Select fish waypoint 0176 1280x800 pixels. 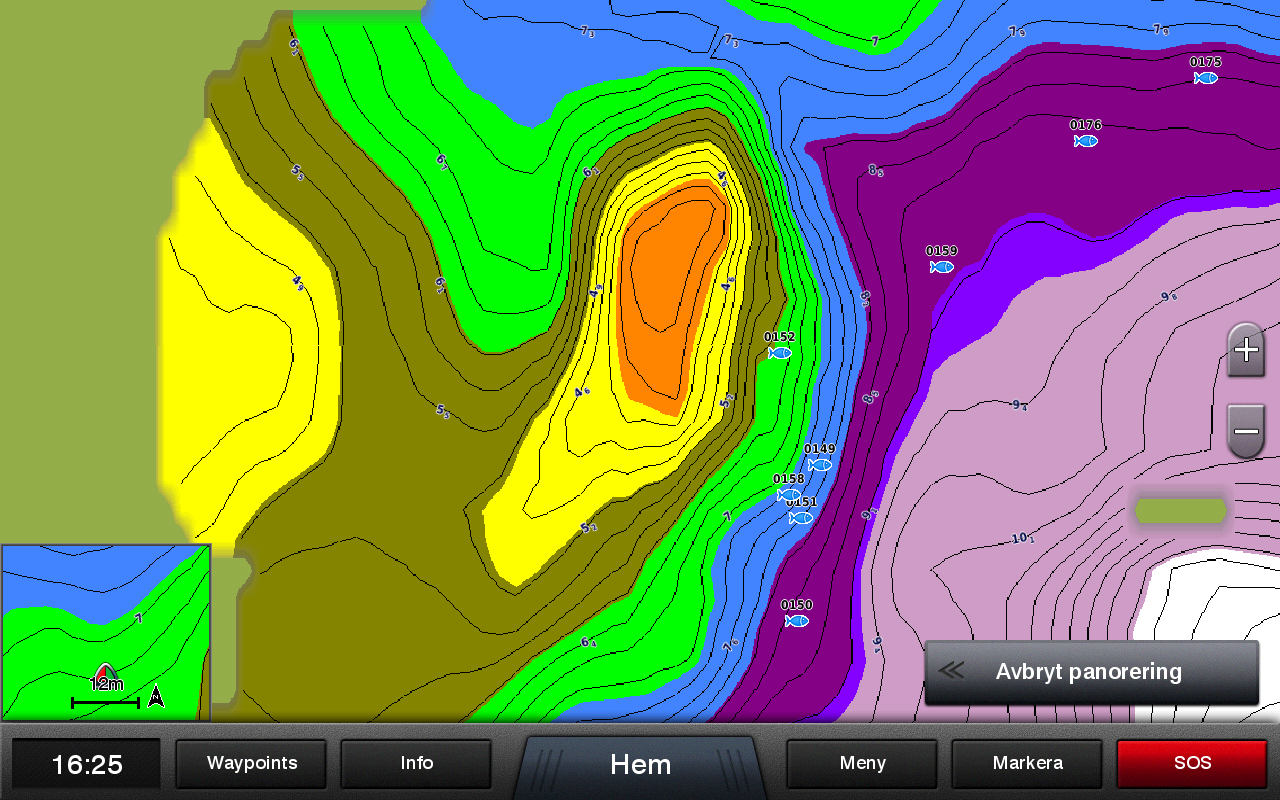pos(1086,140)
